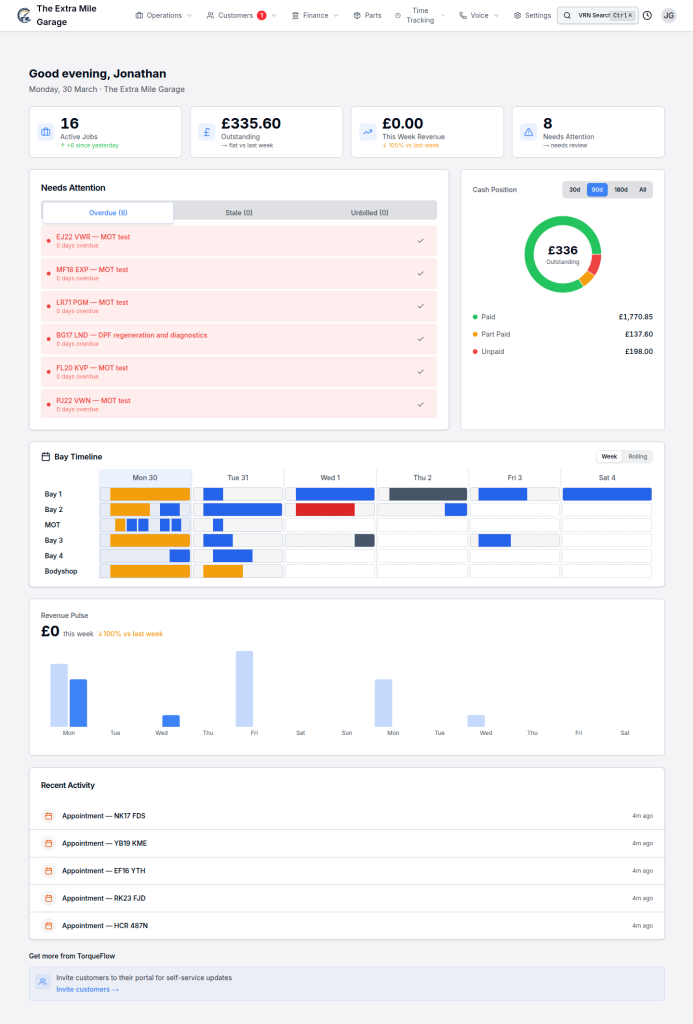Expand the Customers dropdown menu
693x1024 pixels.
(241, 16)
